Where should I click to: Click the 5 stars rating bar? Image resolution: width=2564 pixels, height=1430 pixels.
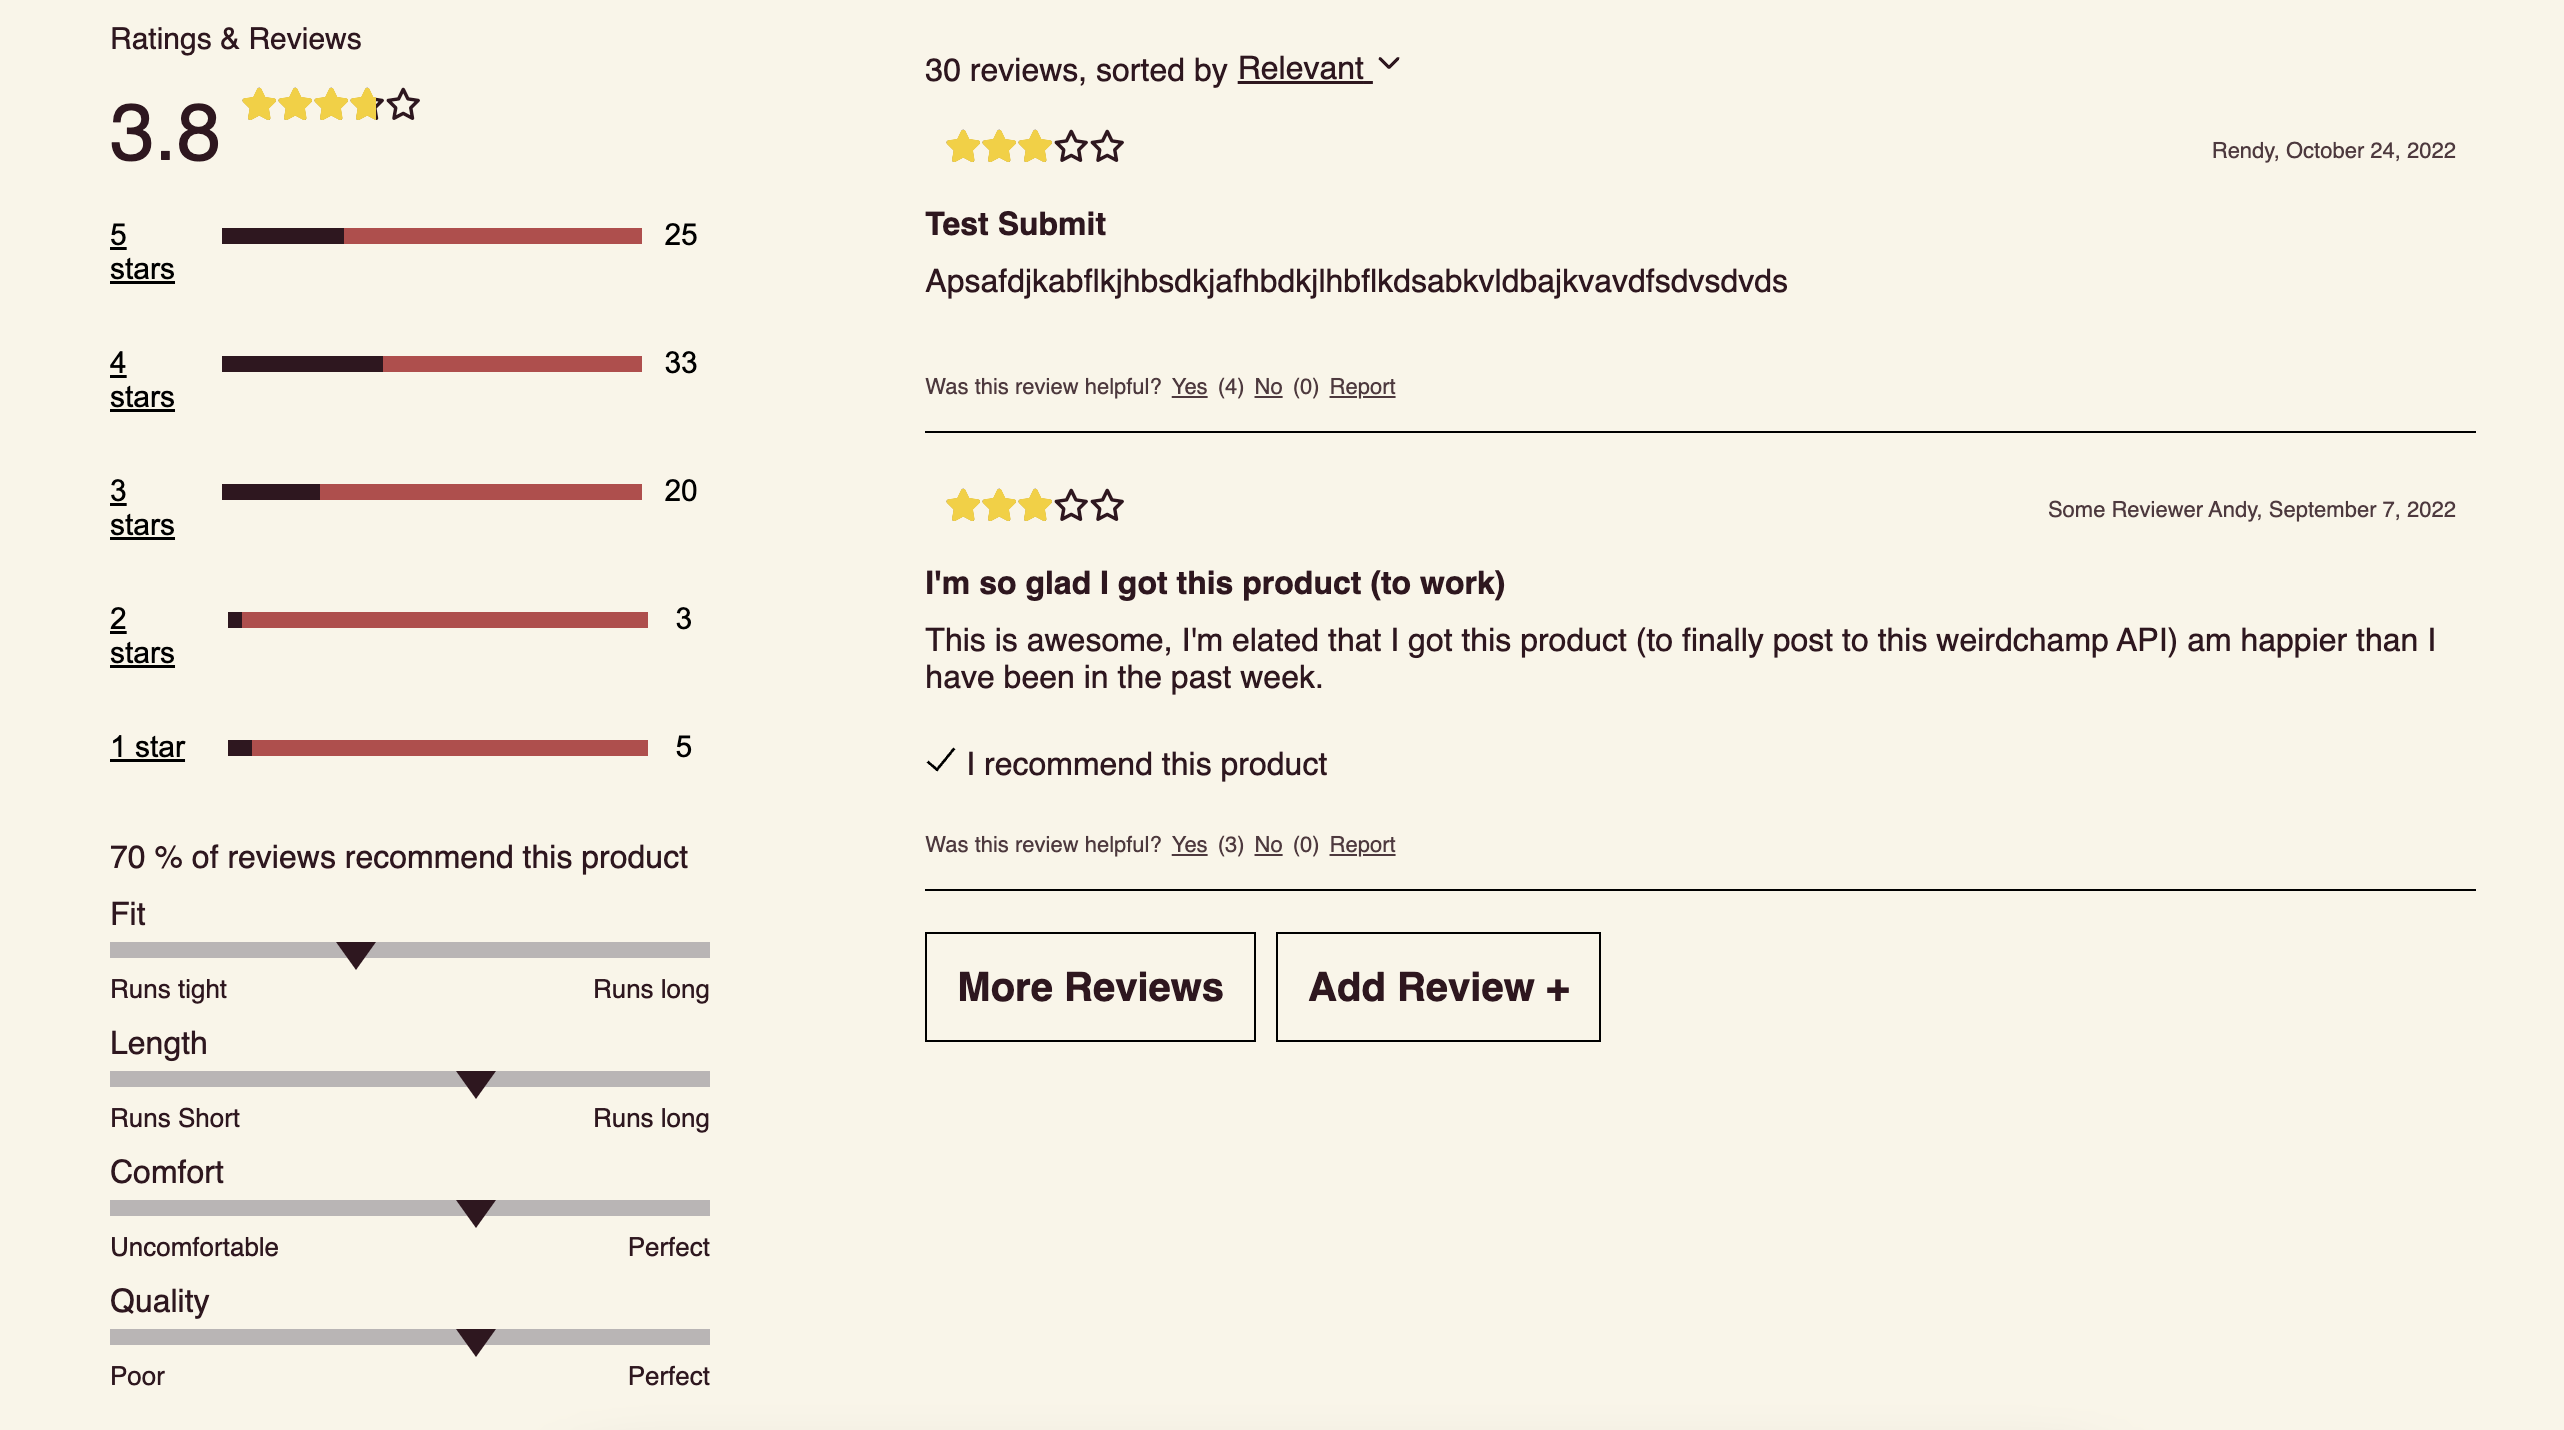431,236
